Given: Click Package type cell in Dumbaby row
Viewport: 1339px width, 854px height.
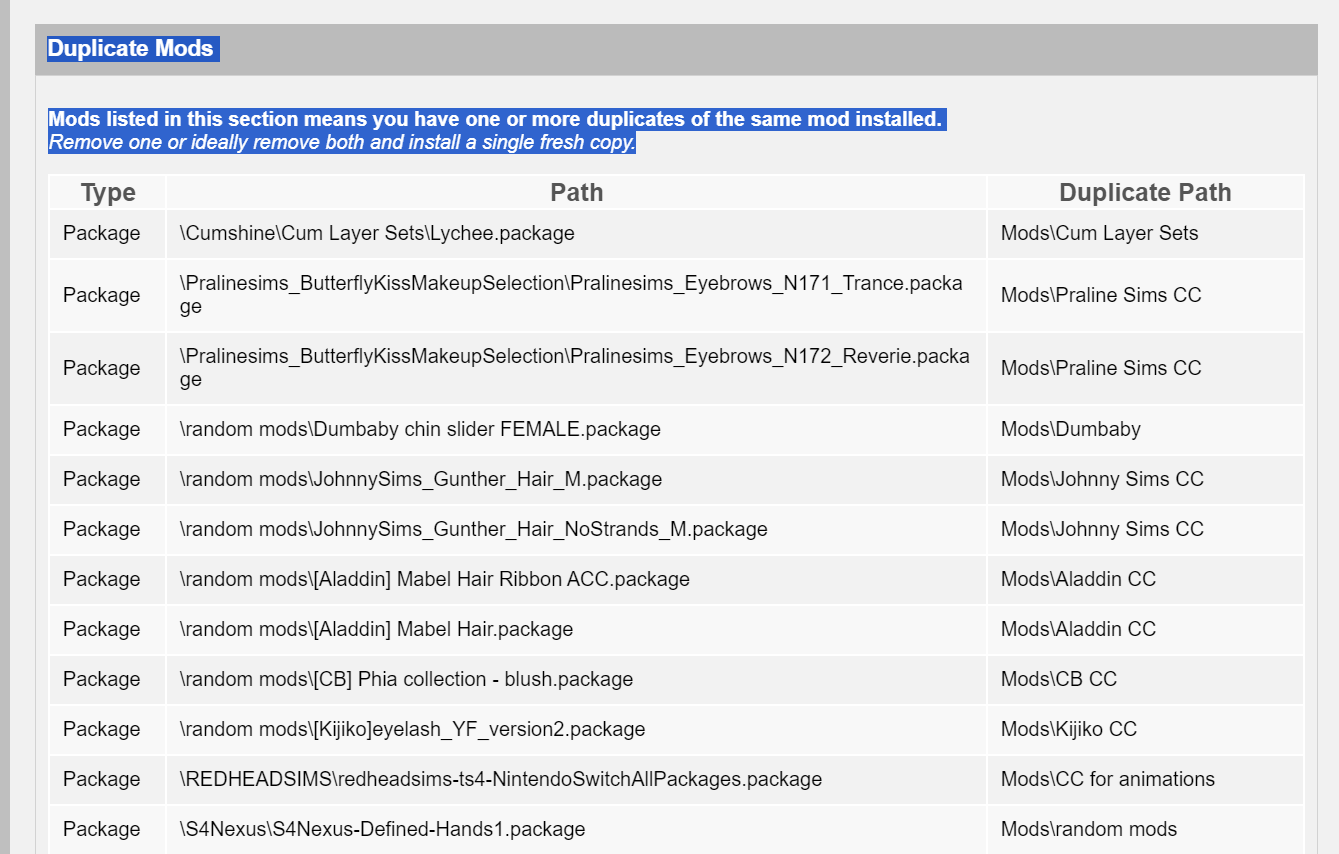Looking at the screenshot, I should coord(108,429).
